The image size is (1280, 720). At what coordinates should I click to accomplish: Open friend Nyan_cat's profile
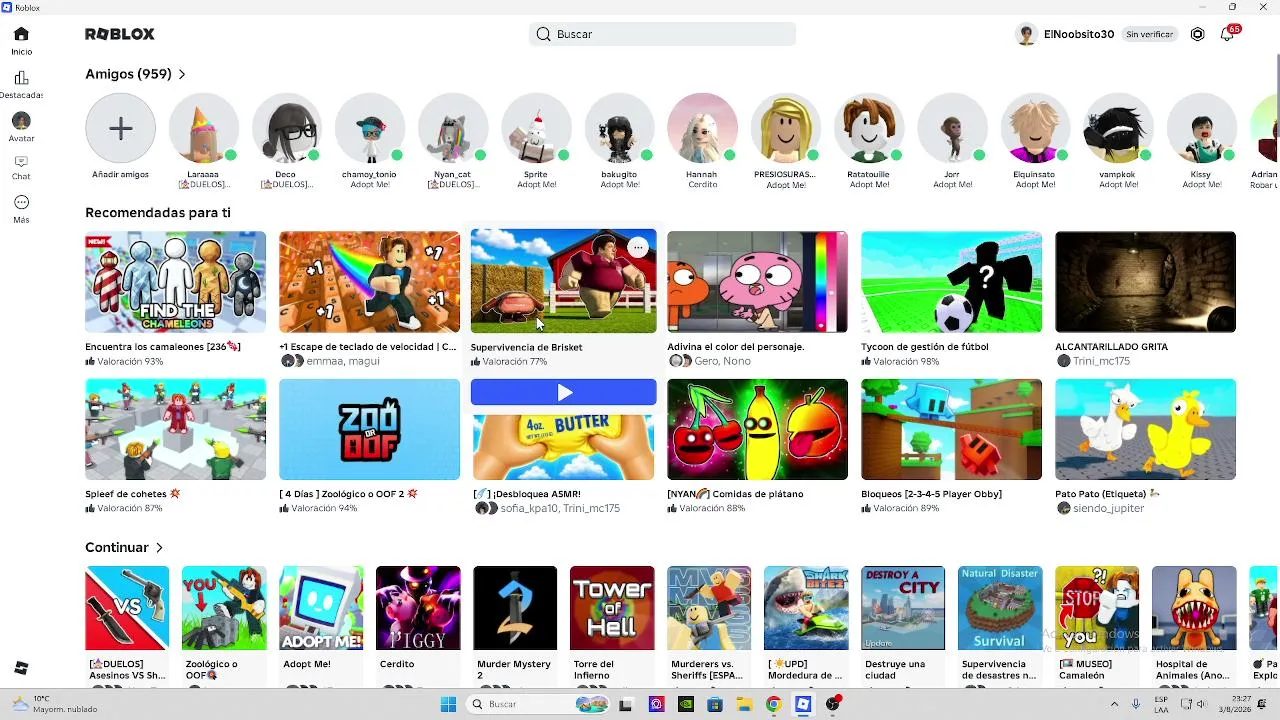click(452, 128)
